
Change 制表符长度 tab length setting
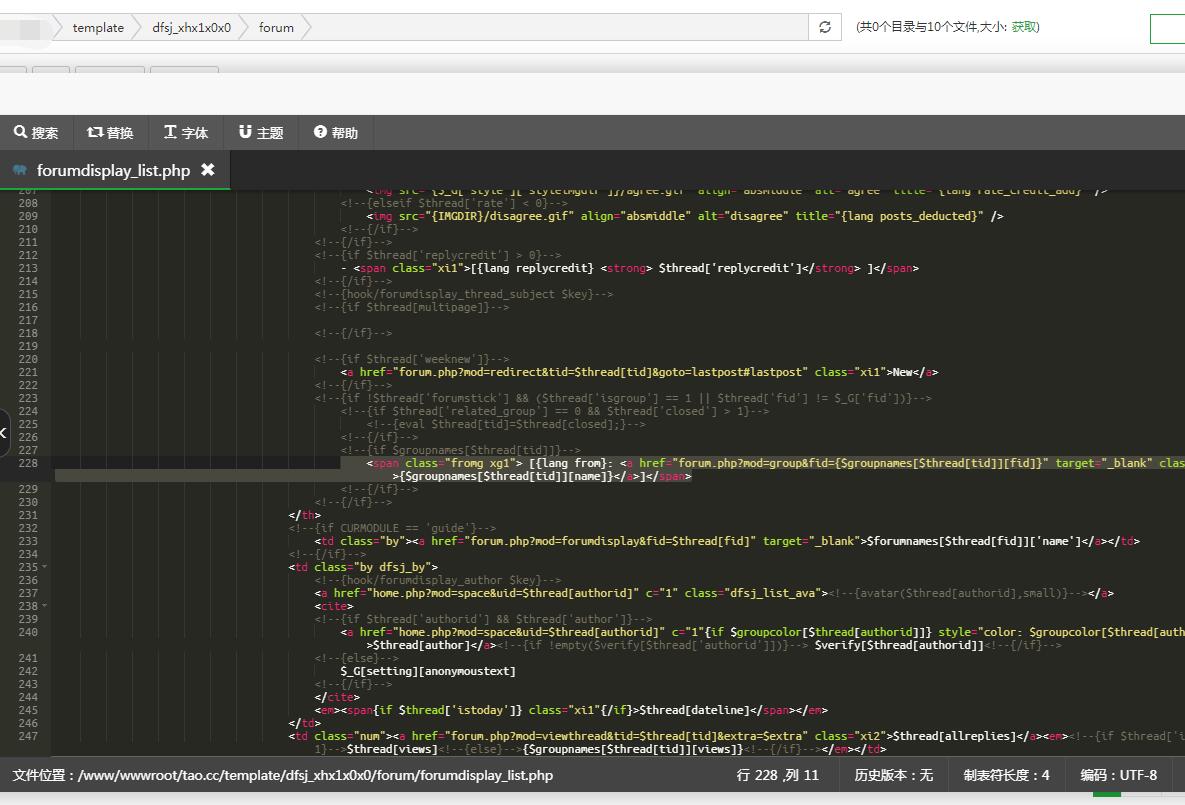tap(1006, 775)
